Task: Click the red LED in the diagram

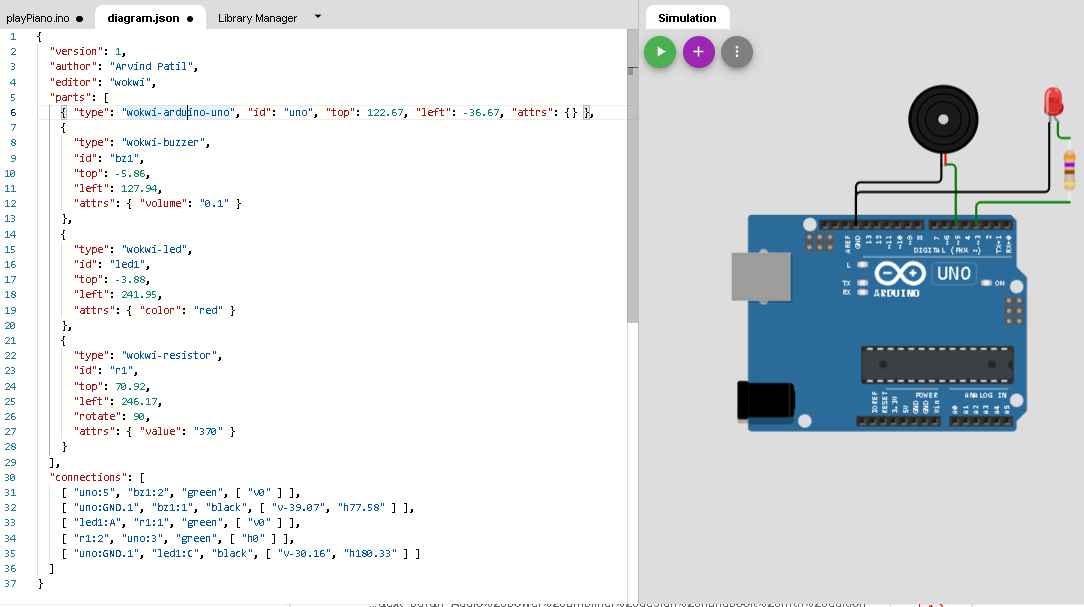Action: click(1053, 102)
